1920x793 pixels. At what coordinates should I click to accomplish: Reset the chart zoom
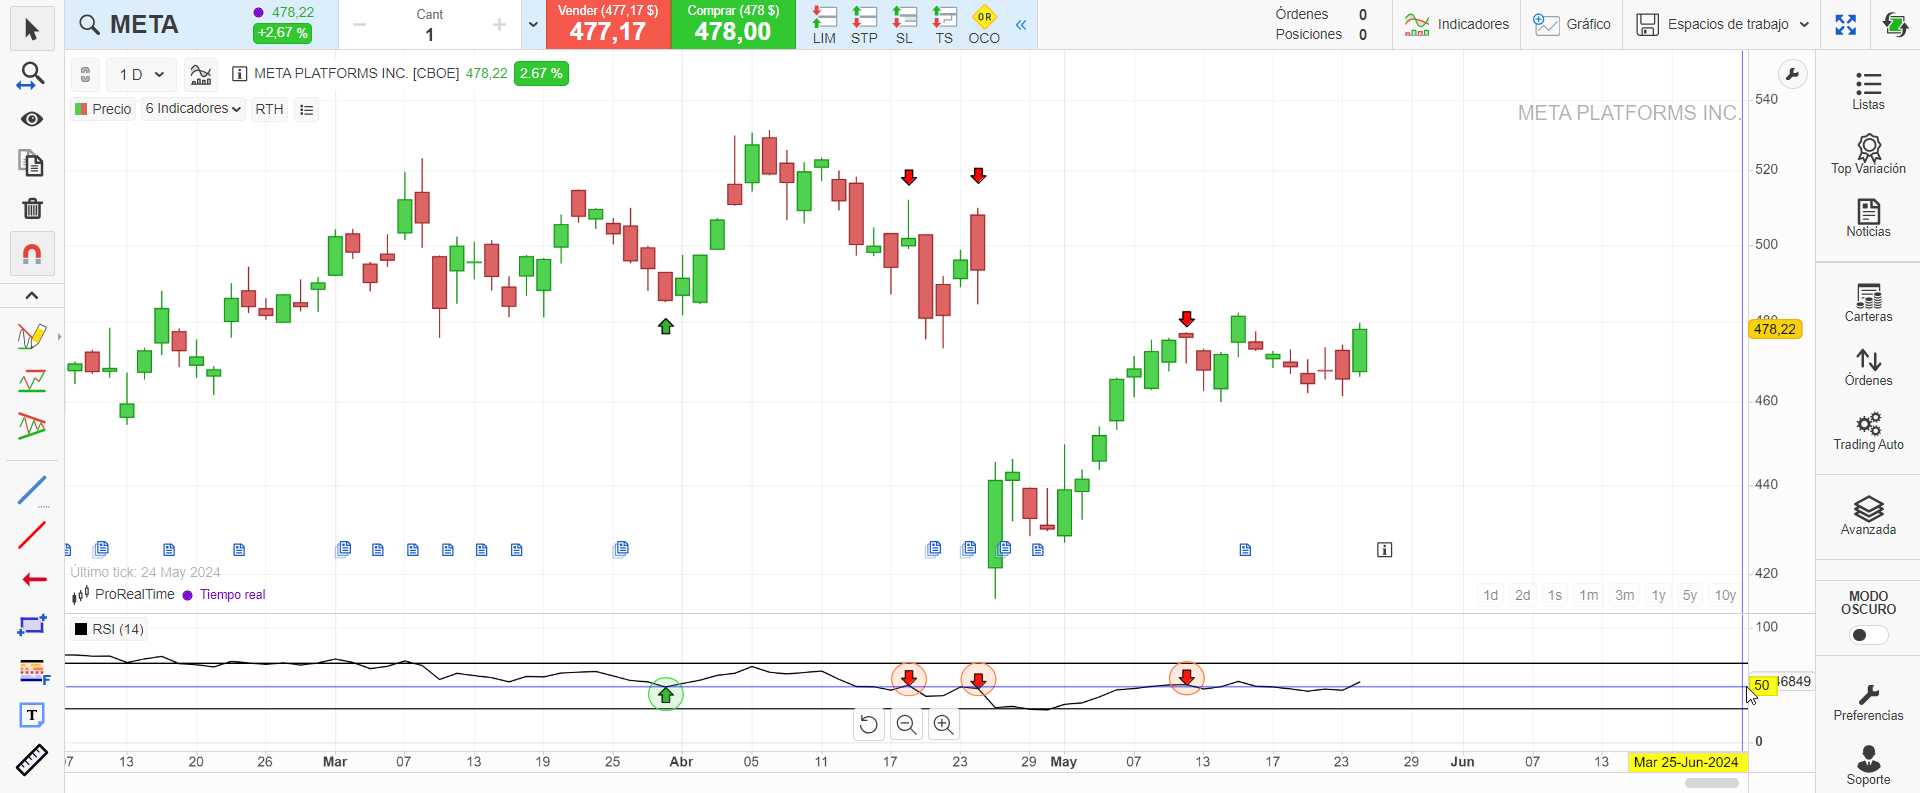tap(869, 724)
